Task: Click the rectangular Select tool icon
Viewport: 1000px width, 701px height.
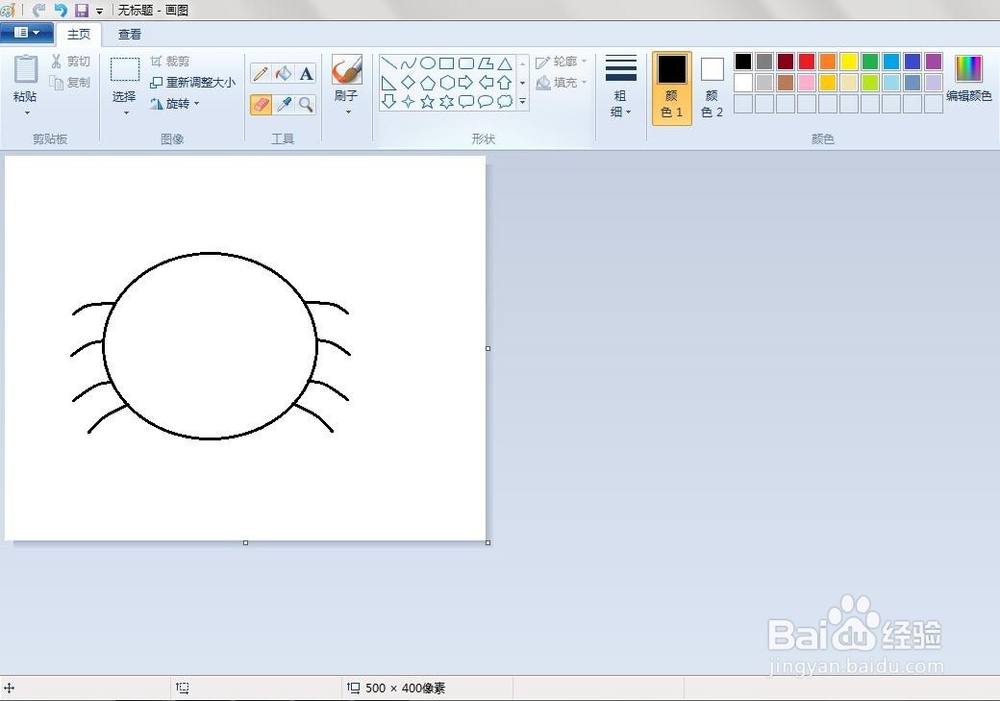Action: click(124, 70)
